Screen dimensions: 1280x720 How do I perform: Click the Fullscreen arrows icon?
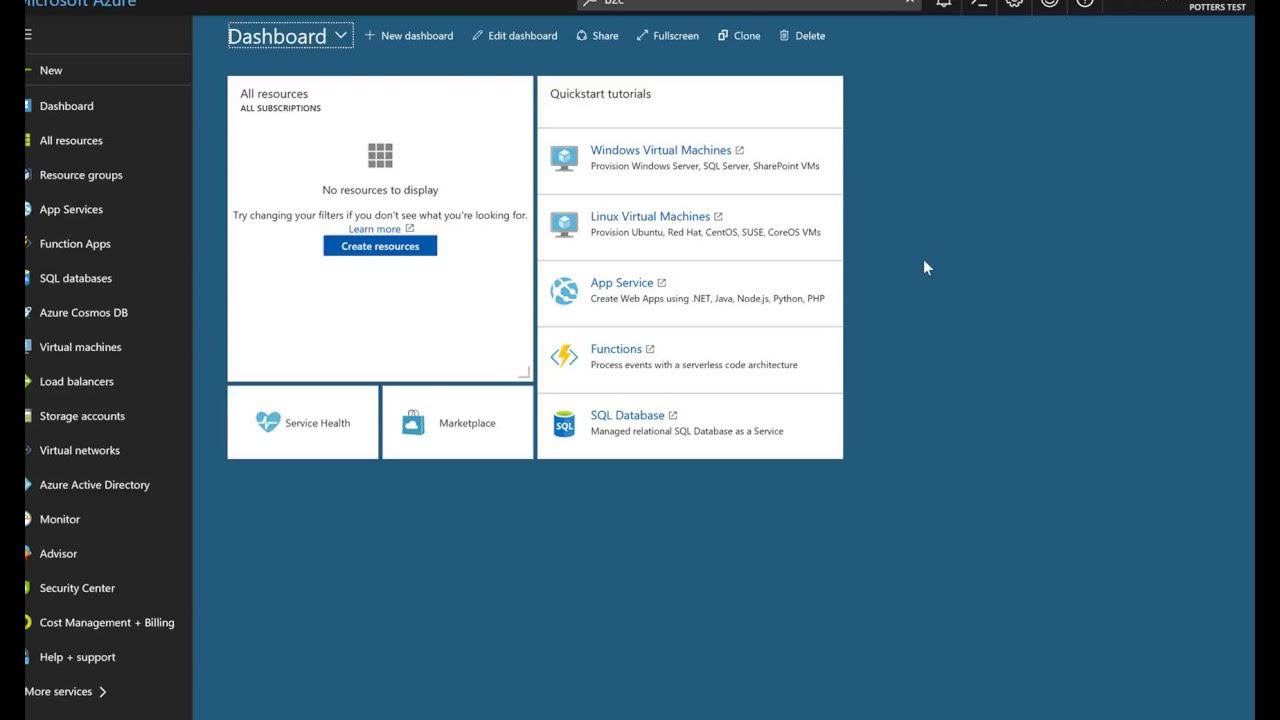(x=643, y=35)
